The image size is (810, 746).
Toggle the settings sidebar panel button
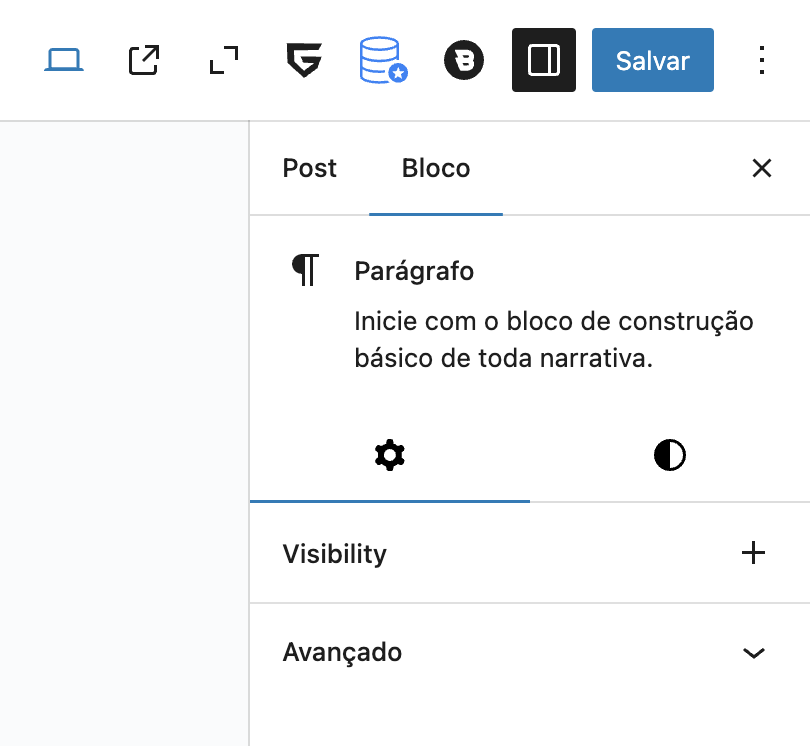coord(543,60)
